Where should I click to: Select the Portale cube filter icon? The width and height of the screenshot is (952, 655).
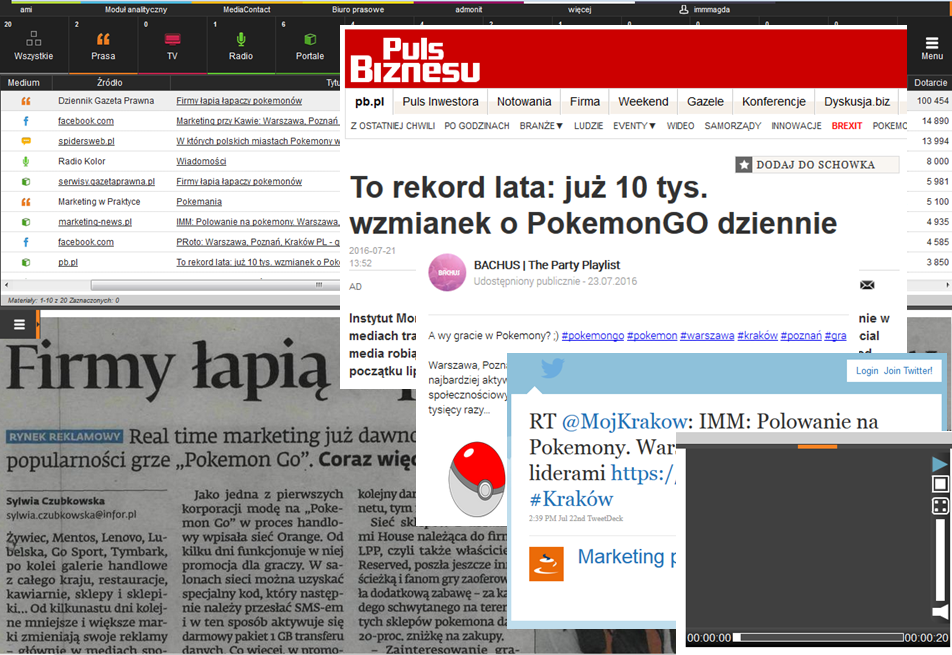[x=310, y=39]
